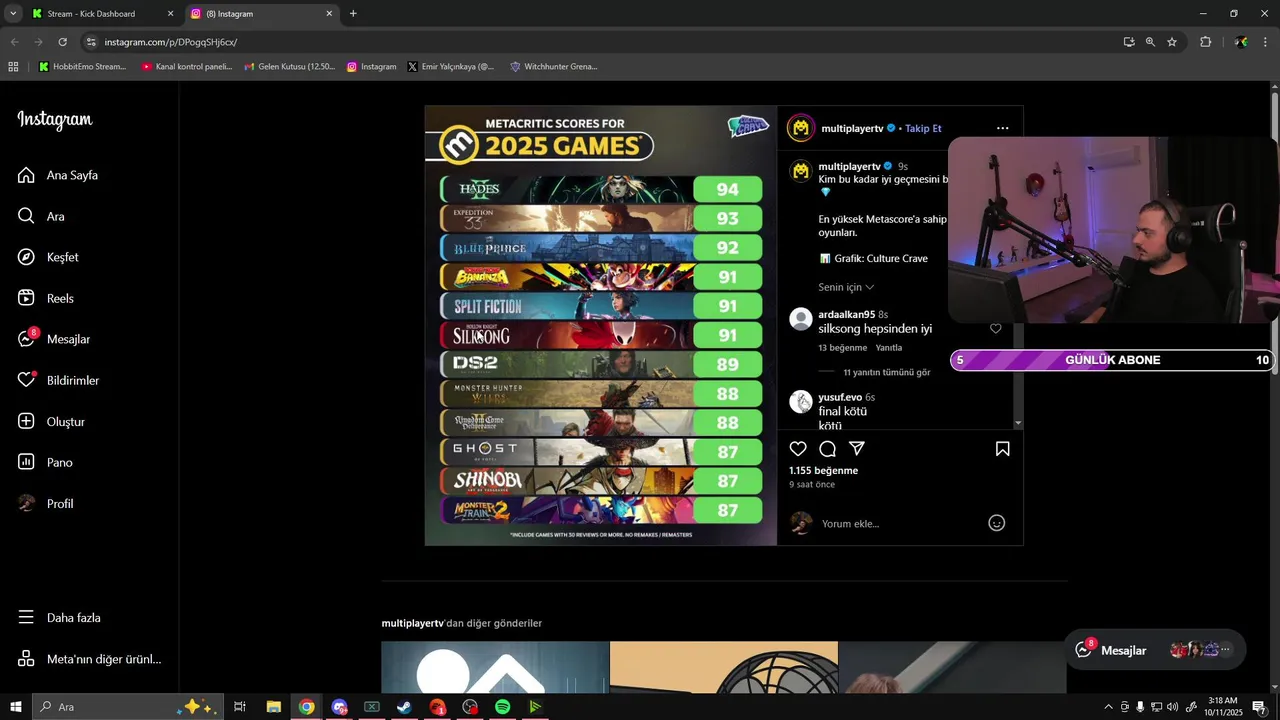Open emoji picker in comment box
Screen dimensions: 1280x720
(x=996, y=523)
